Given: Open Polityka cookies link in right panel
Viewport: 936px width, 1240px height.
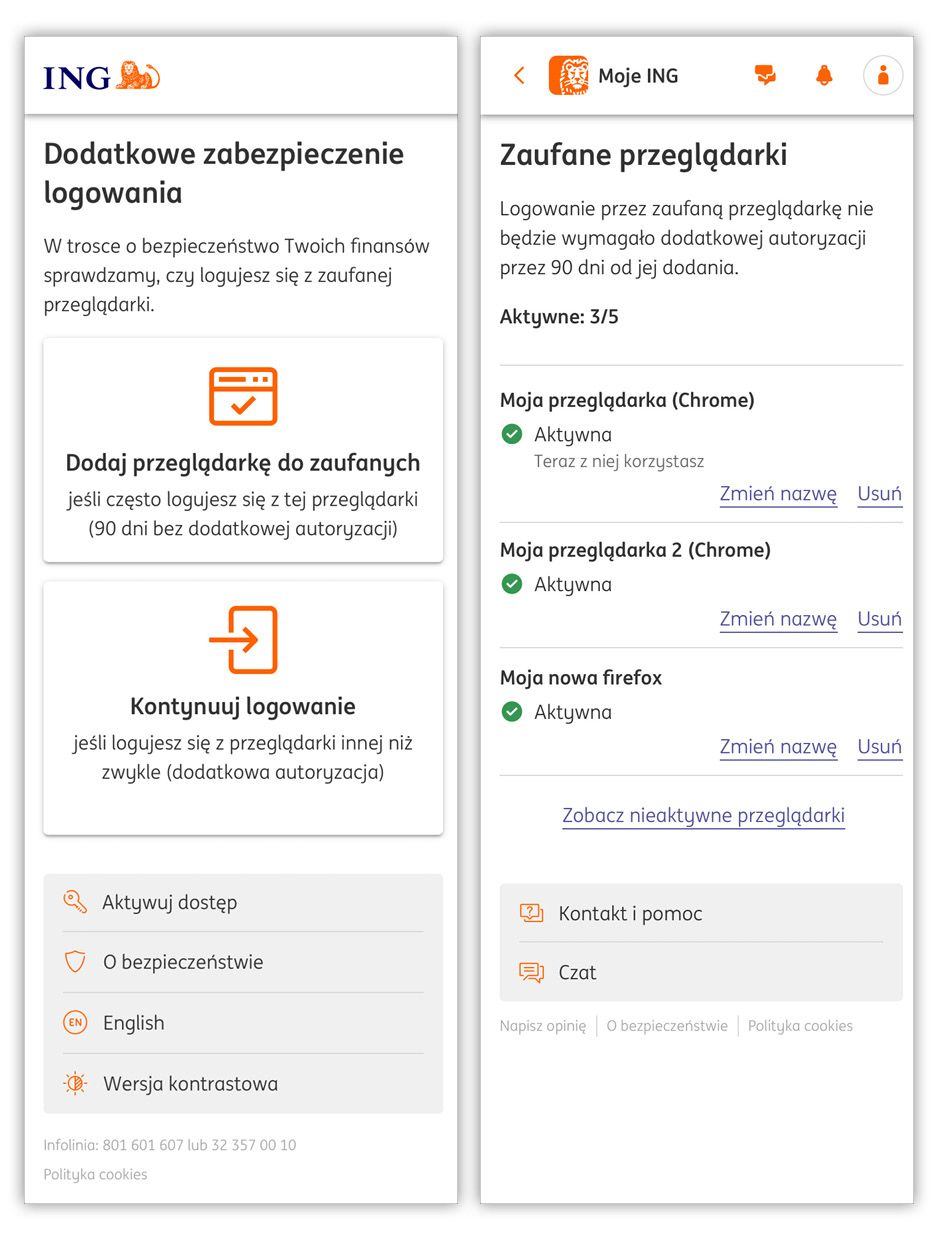Looking at the screenshot, I should click(800, 1026).
